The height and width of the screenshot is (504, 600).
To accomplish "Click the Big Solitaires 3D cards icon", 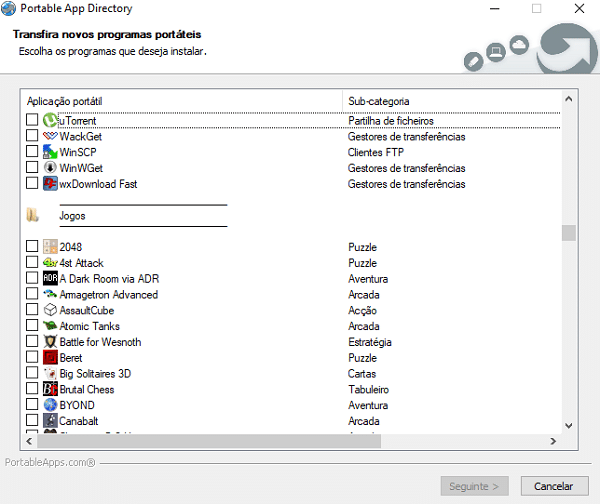I will click(x=50, y=373).
